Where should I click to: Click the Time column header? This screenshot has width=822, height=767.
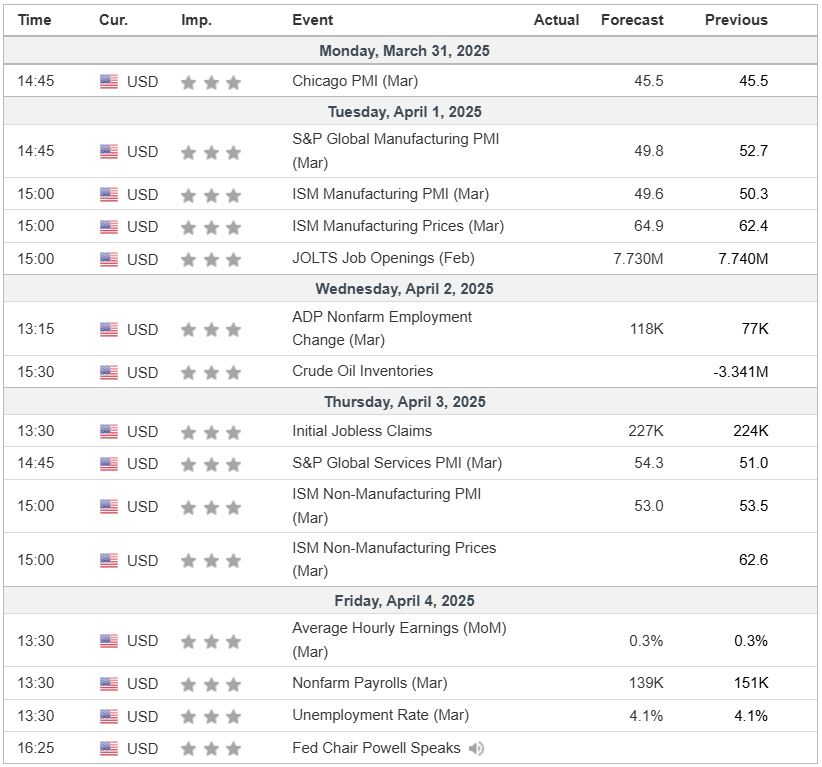point(35,20)
